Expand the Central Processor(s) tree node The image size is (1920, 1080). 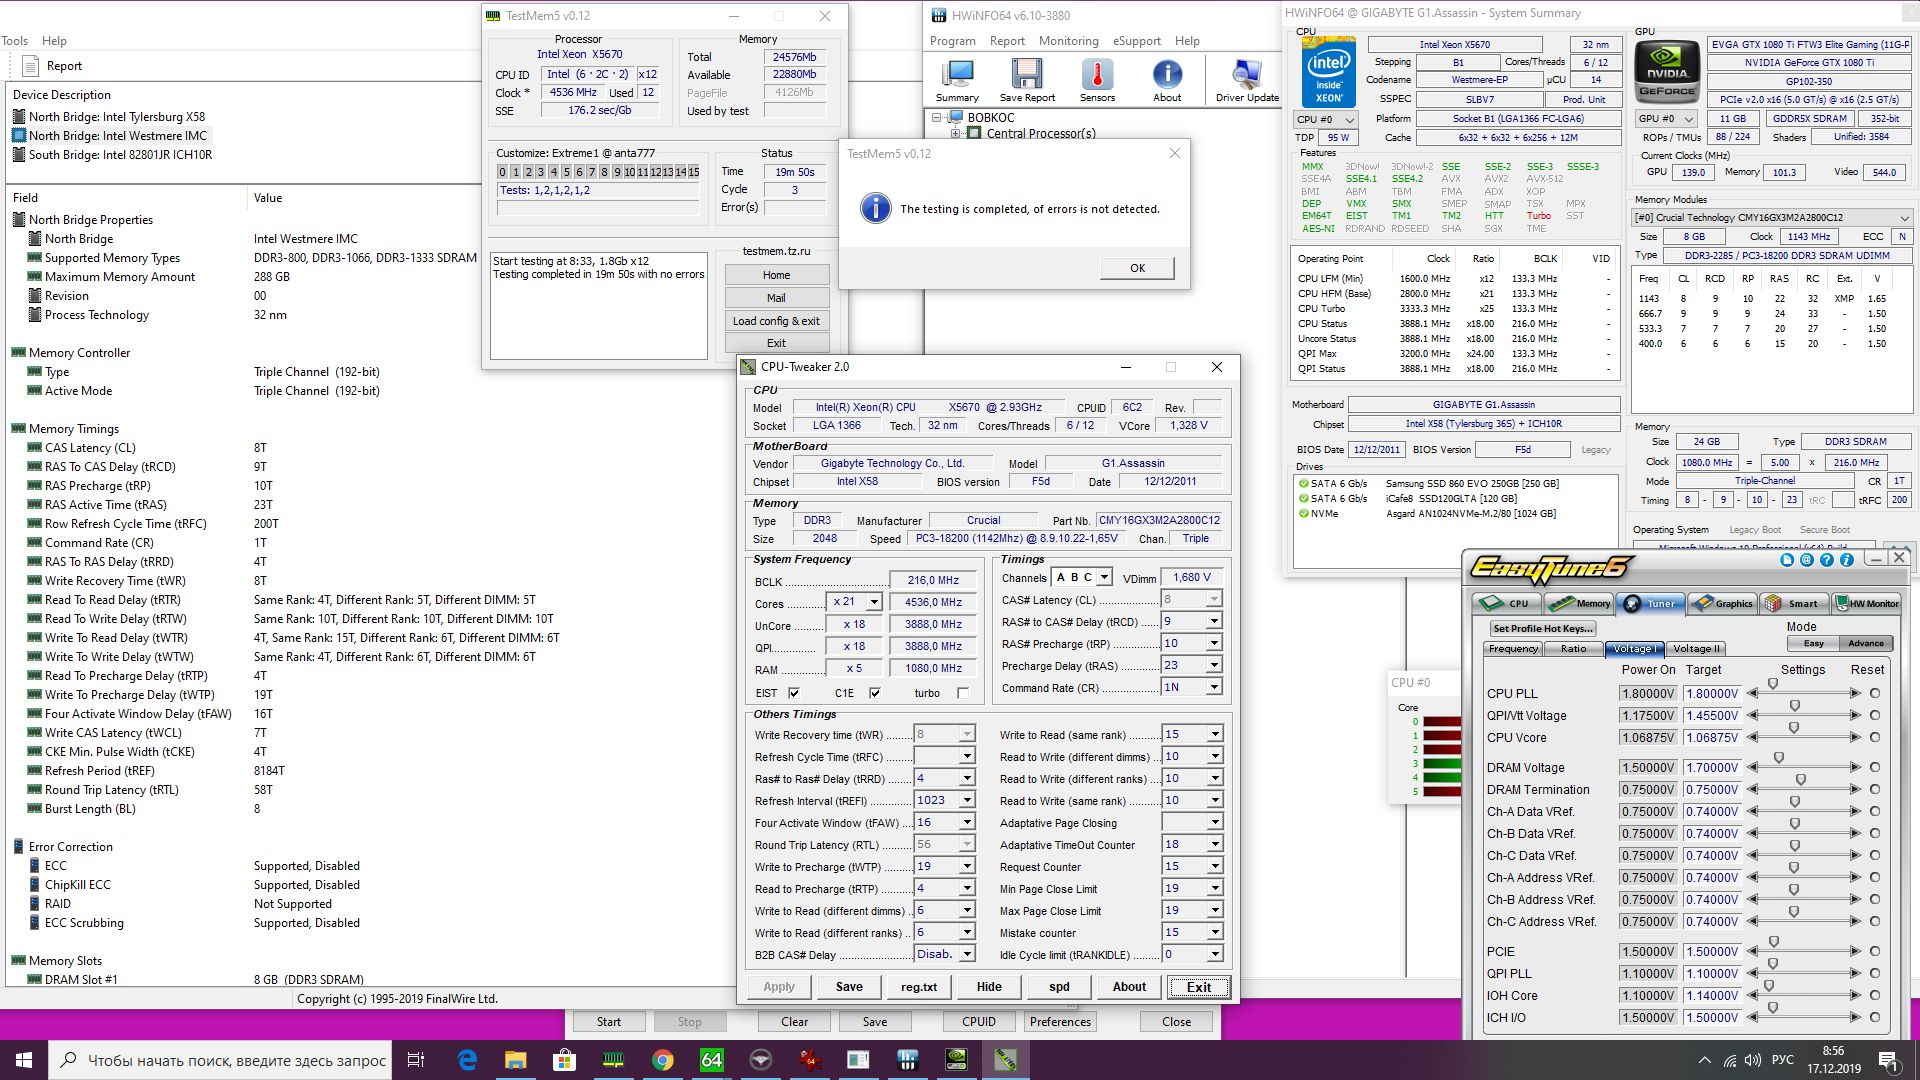955,133
